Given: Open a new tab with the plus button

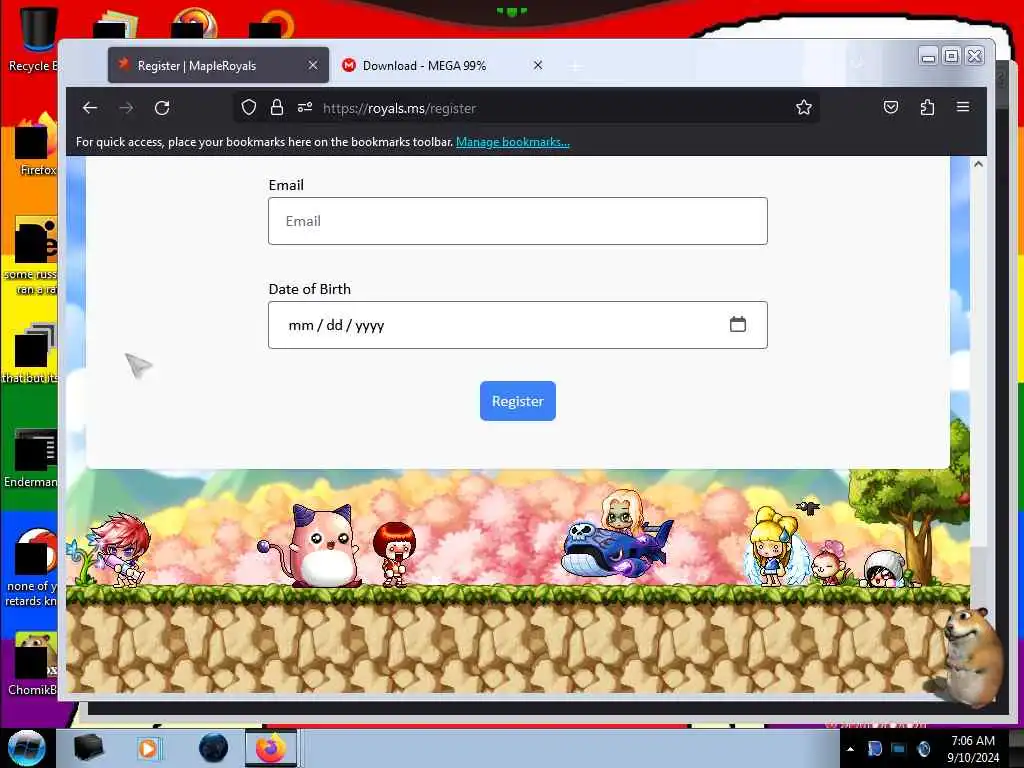Looking at the screenshot, I should point(575,67).
